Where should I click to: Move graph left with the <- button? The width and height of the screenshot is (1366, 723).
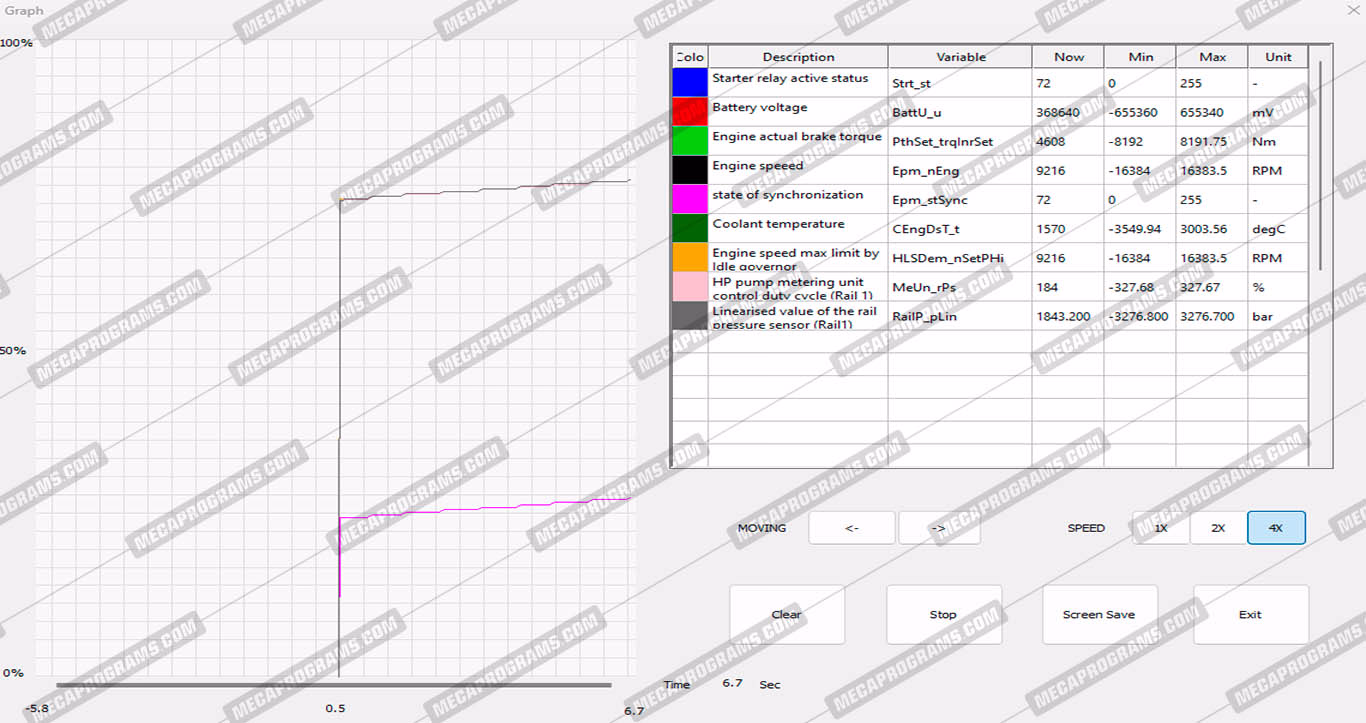851,528
